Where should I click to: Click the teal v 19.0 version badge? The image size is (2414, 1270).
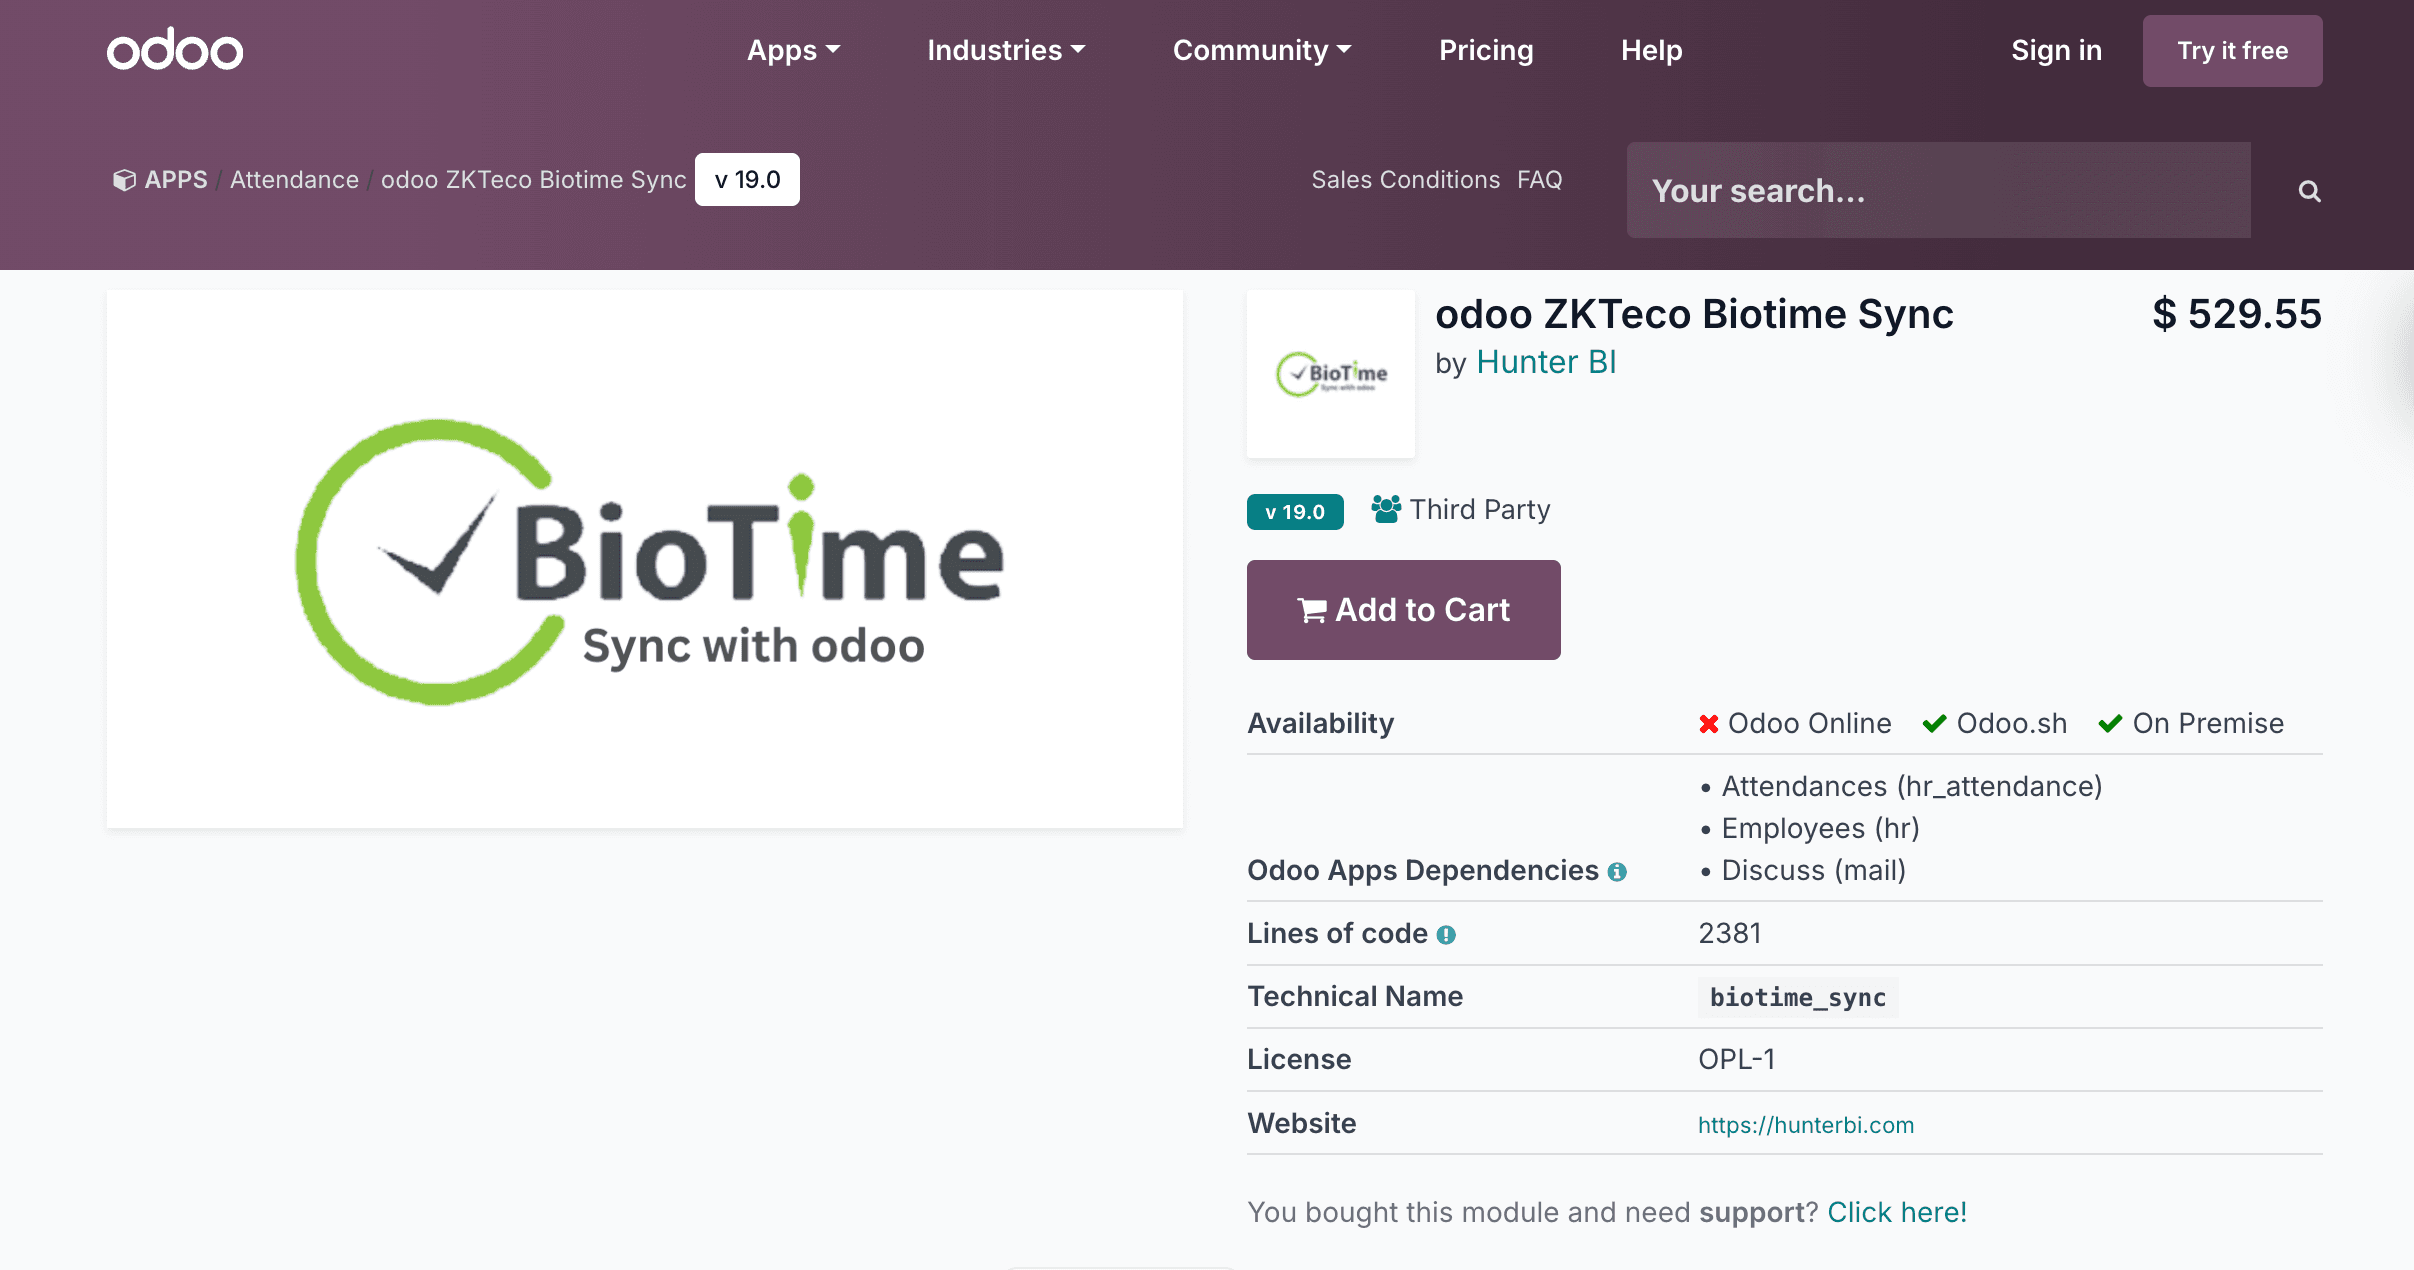pos(1295,512)
